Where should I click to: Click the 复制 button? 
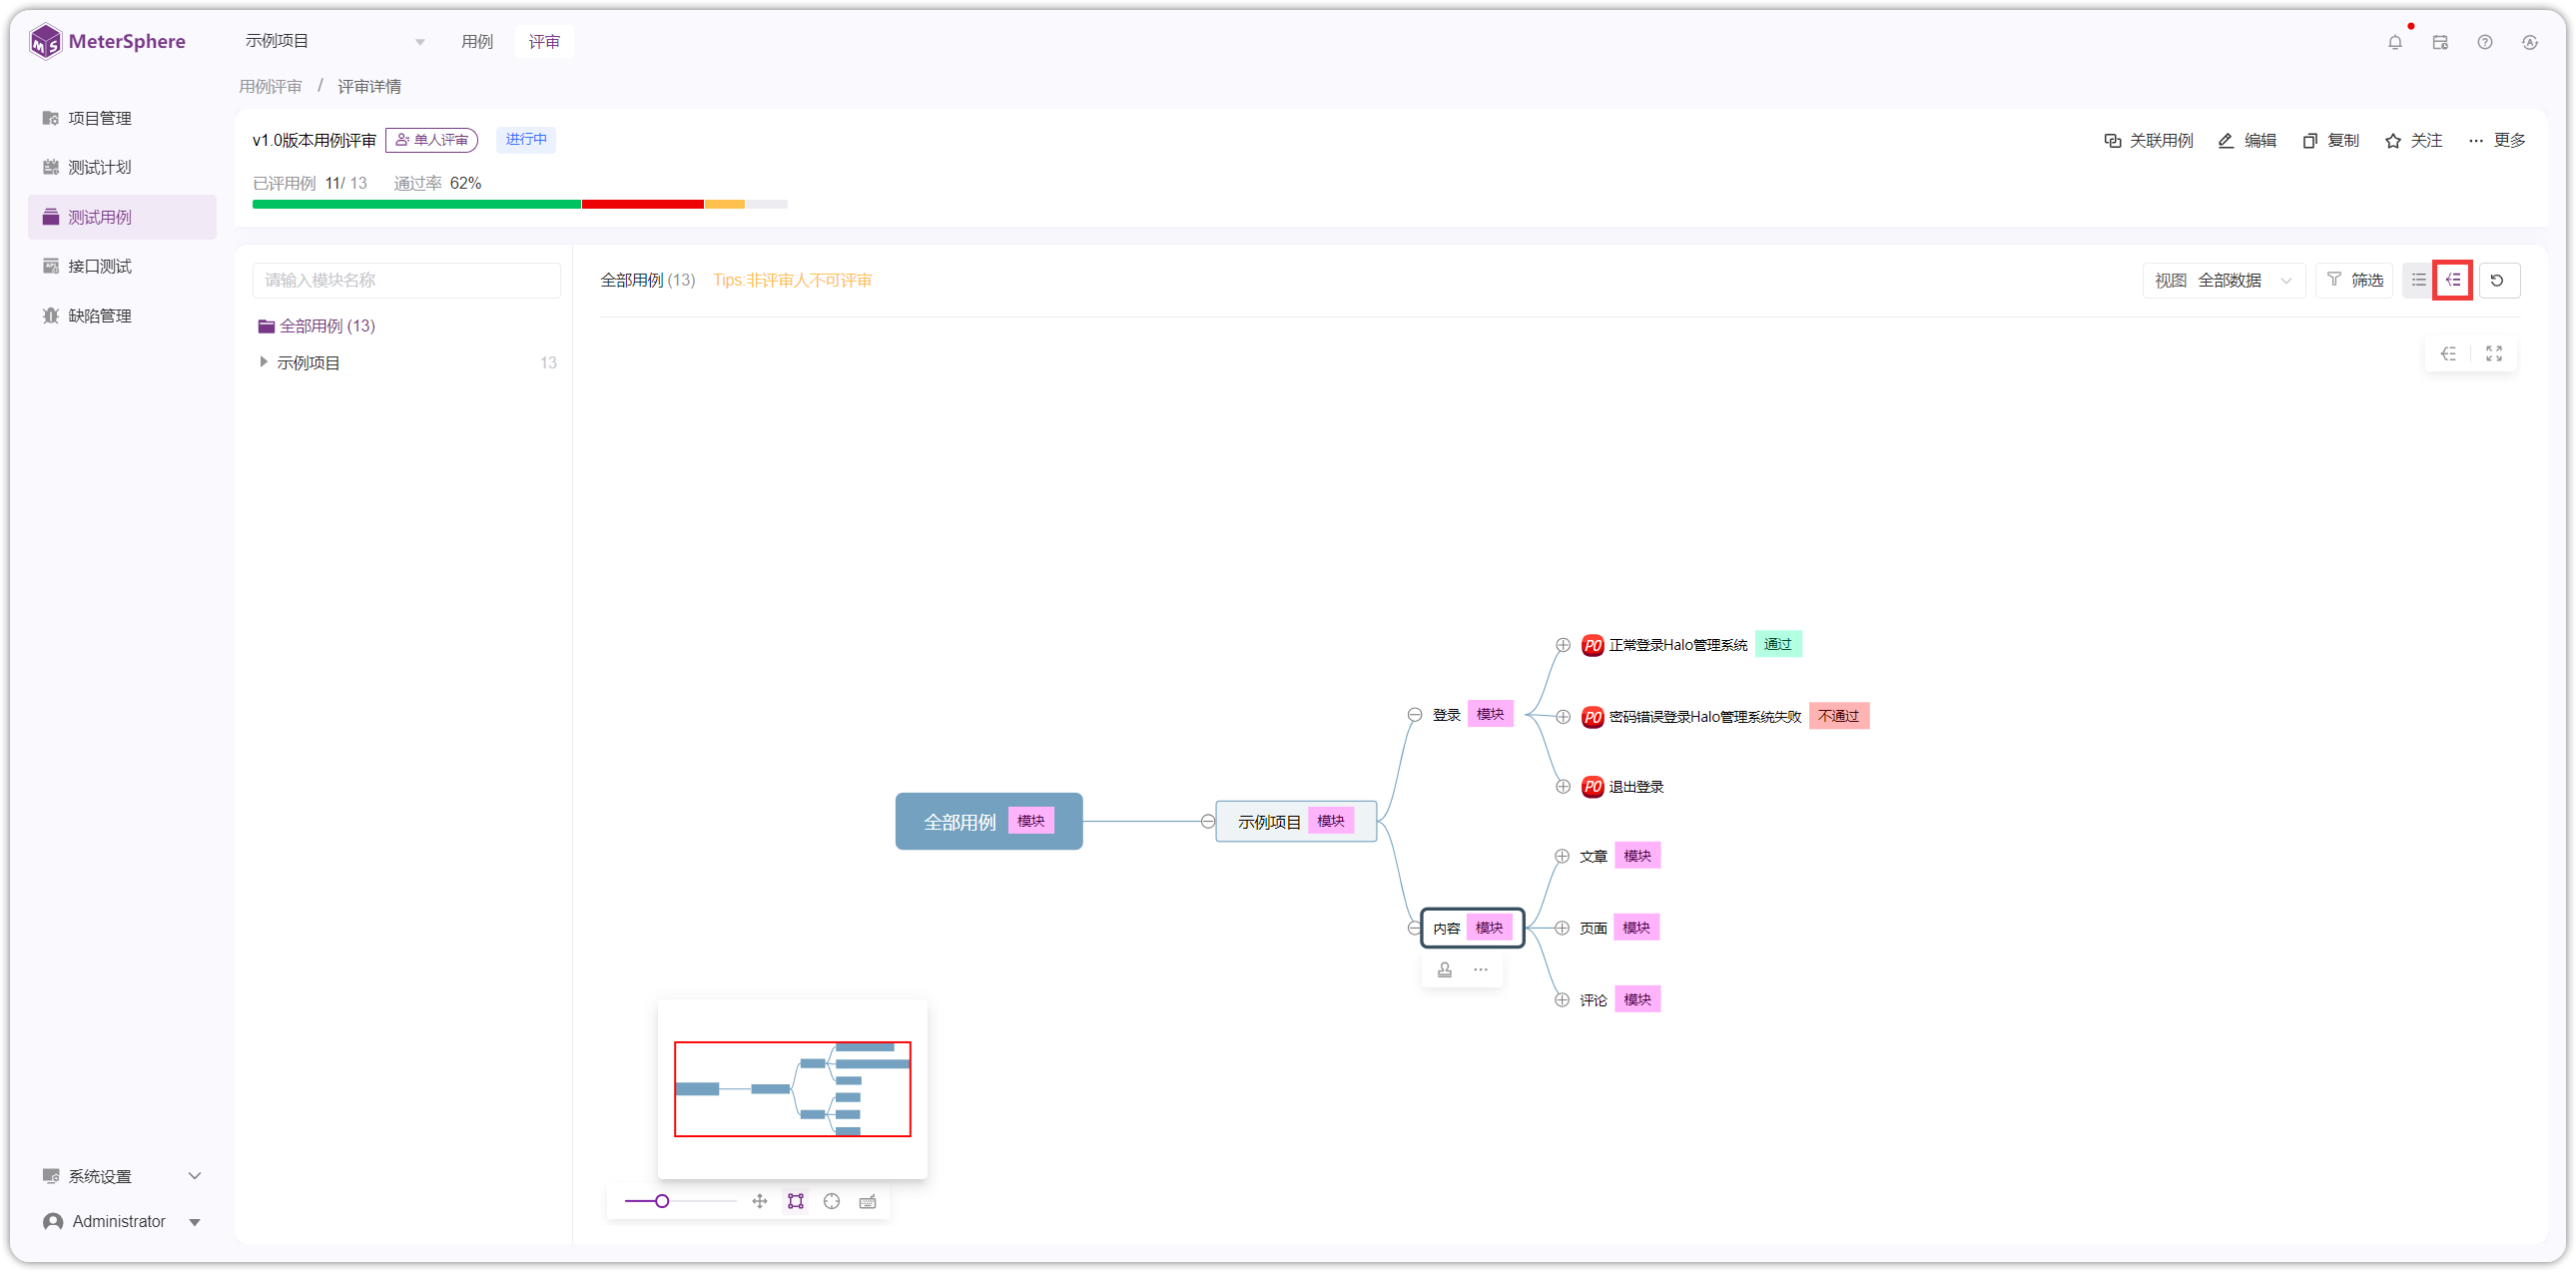click(2330, 140)
